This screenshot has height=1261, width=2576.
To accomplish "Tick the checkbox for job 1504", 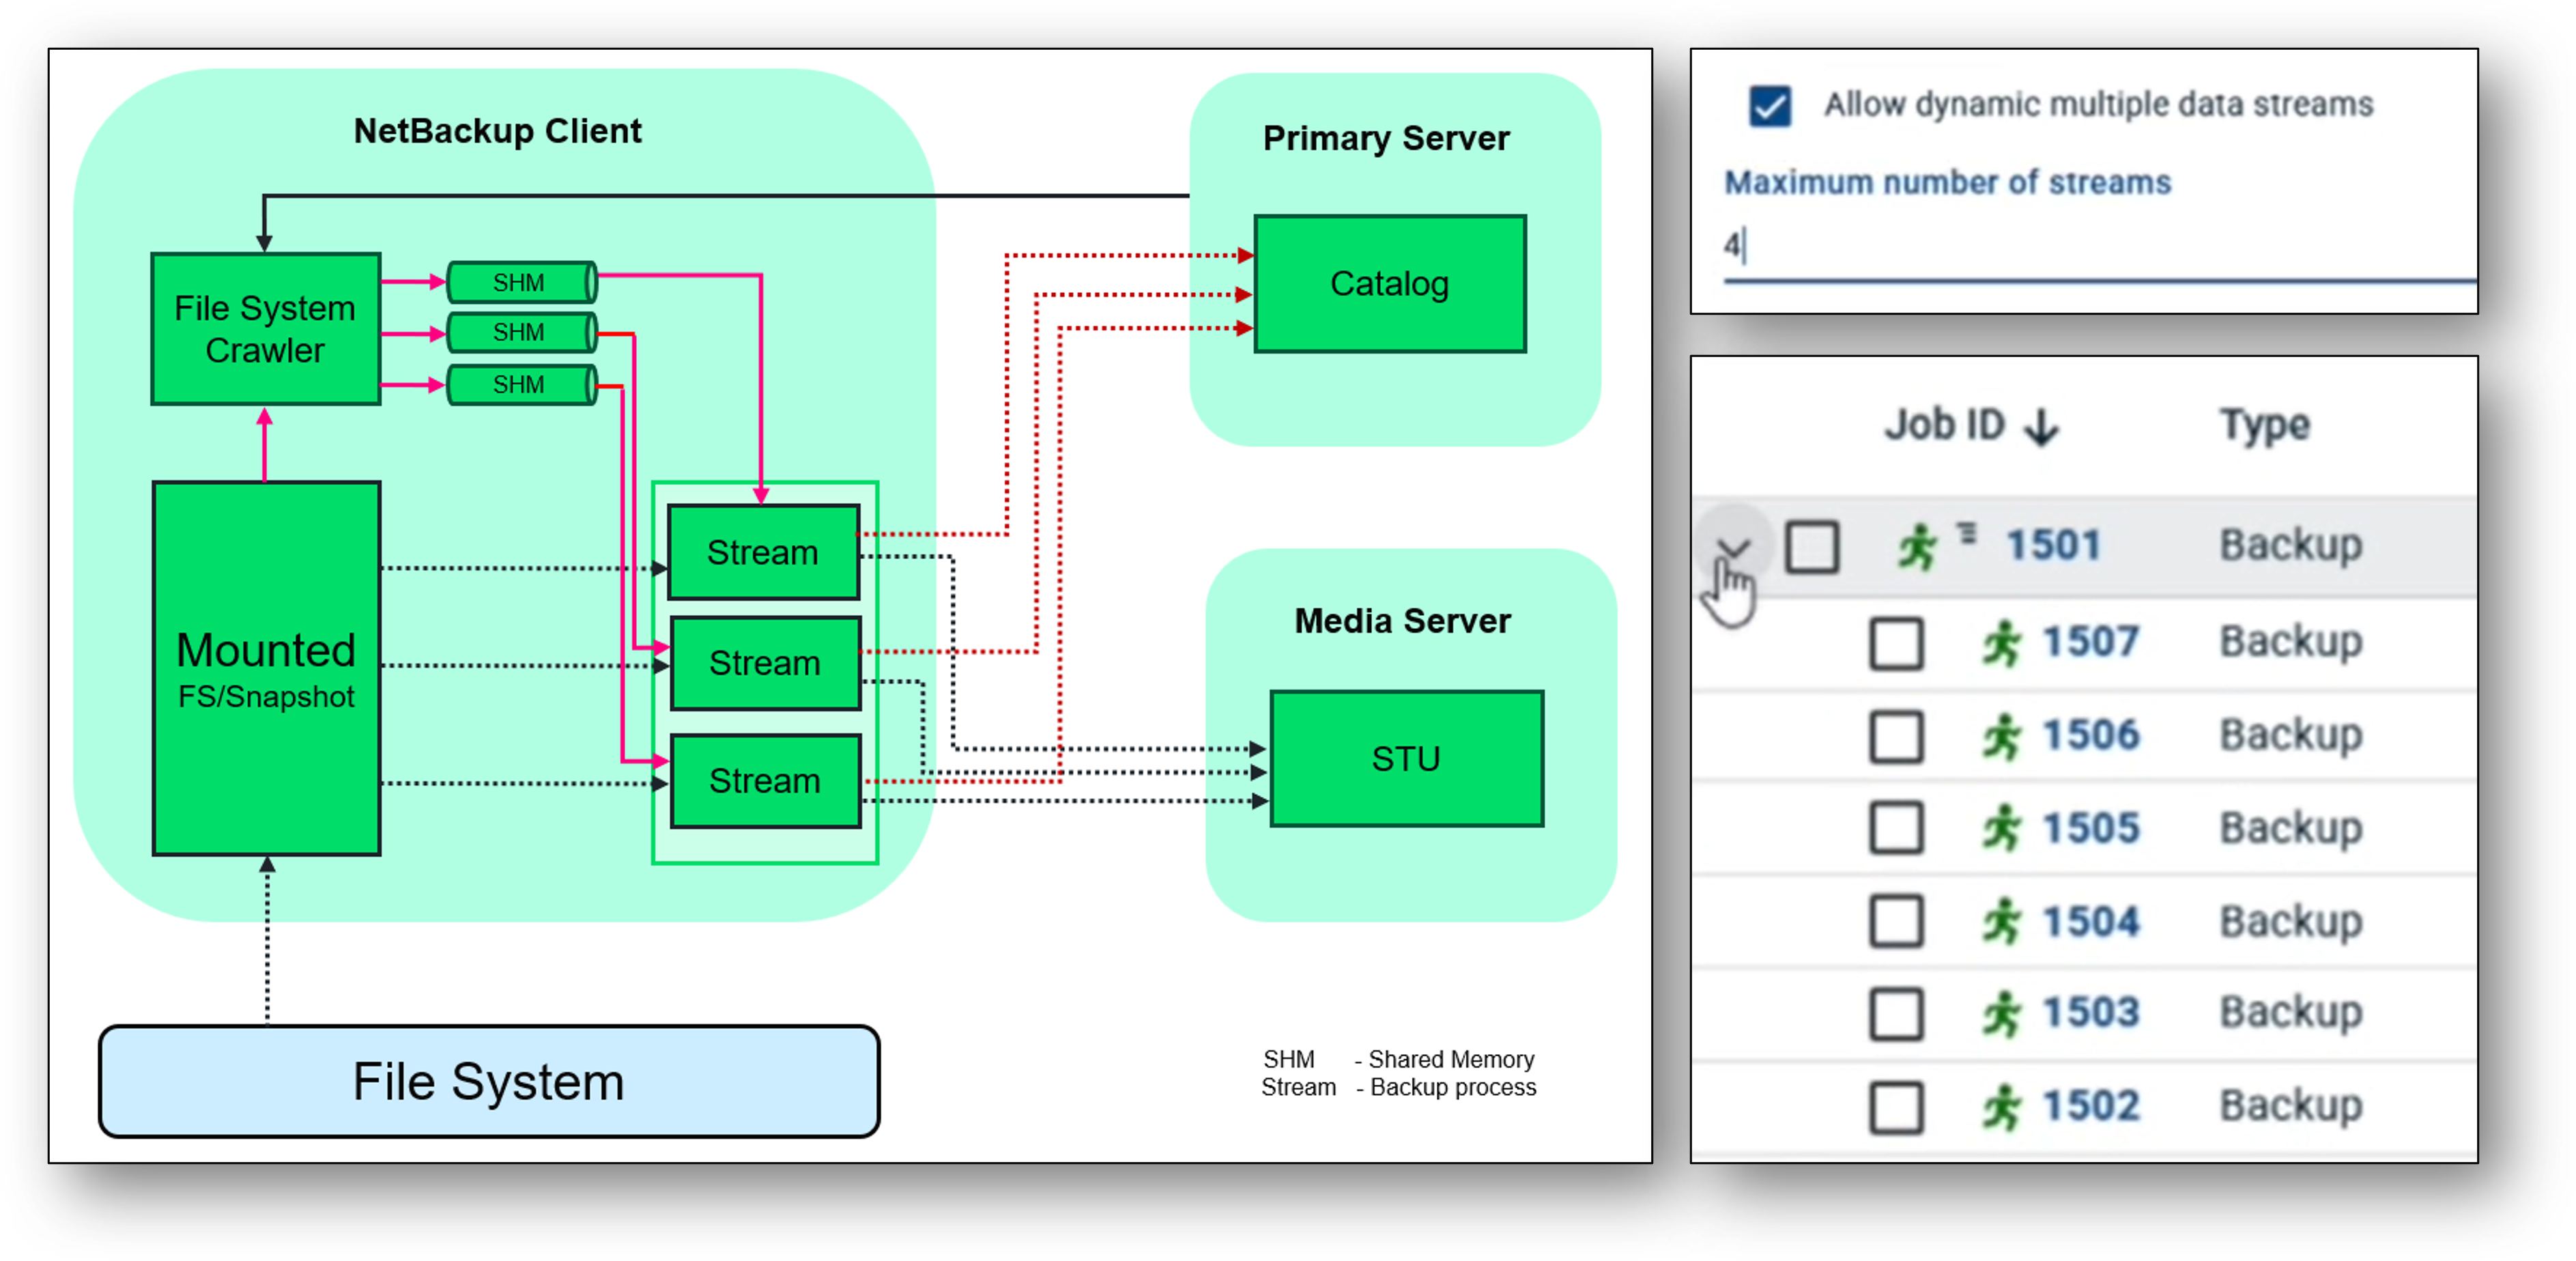I will 1895,921.
